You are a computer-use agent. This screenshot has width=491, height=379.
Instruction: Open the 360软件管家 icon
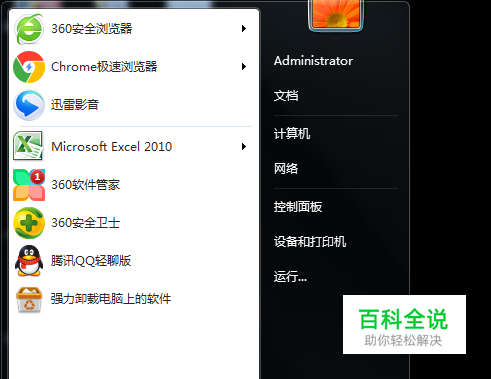[x=29, y=185]
